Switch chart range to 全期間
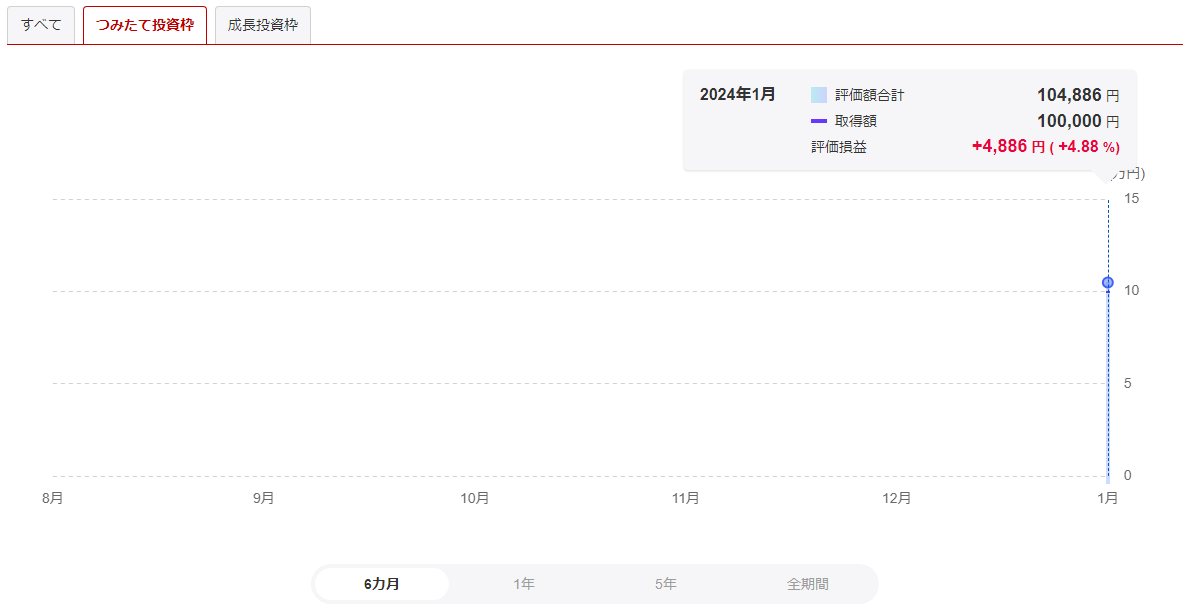1190x610 pixels. click(807, 584)
